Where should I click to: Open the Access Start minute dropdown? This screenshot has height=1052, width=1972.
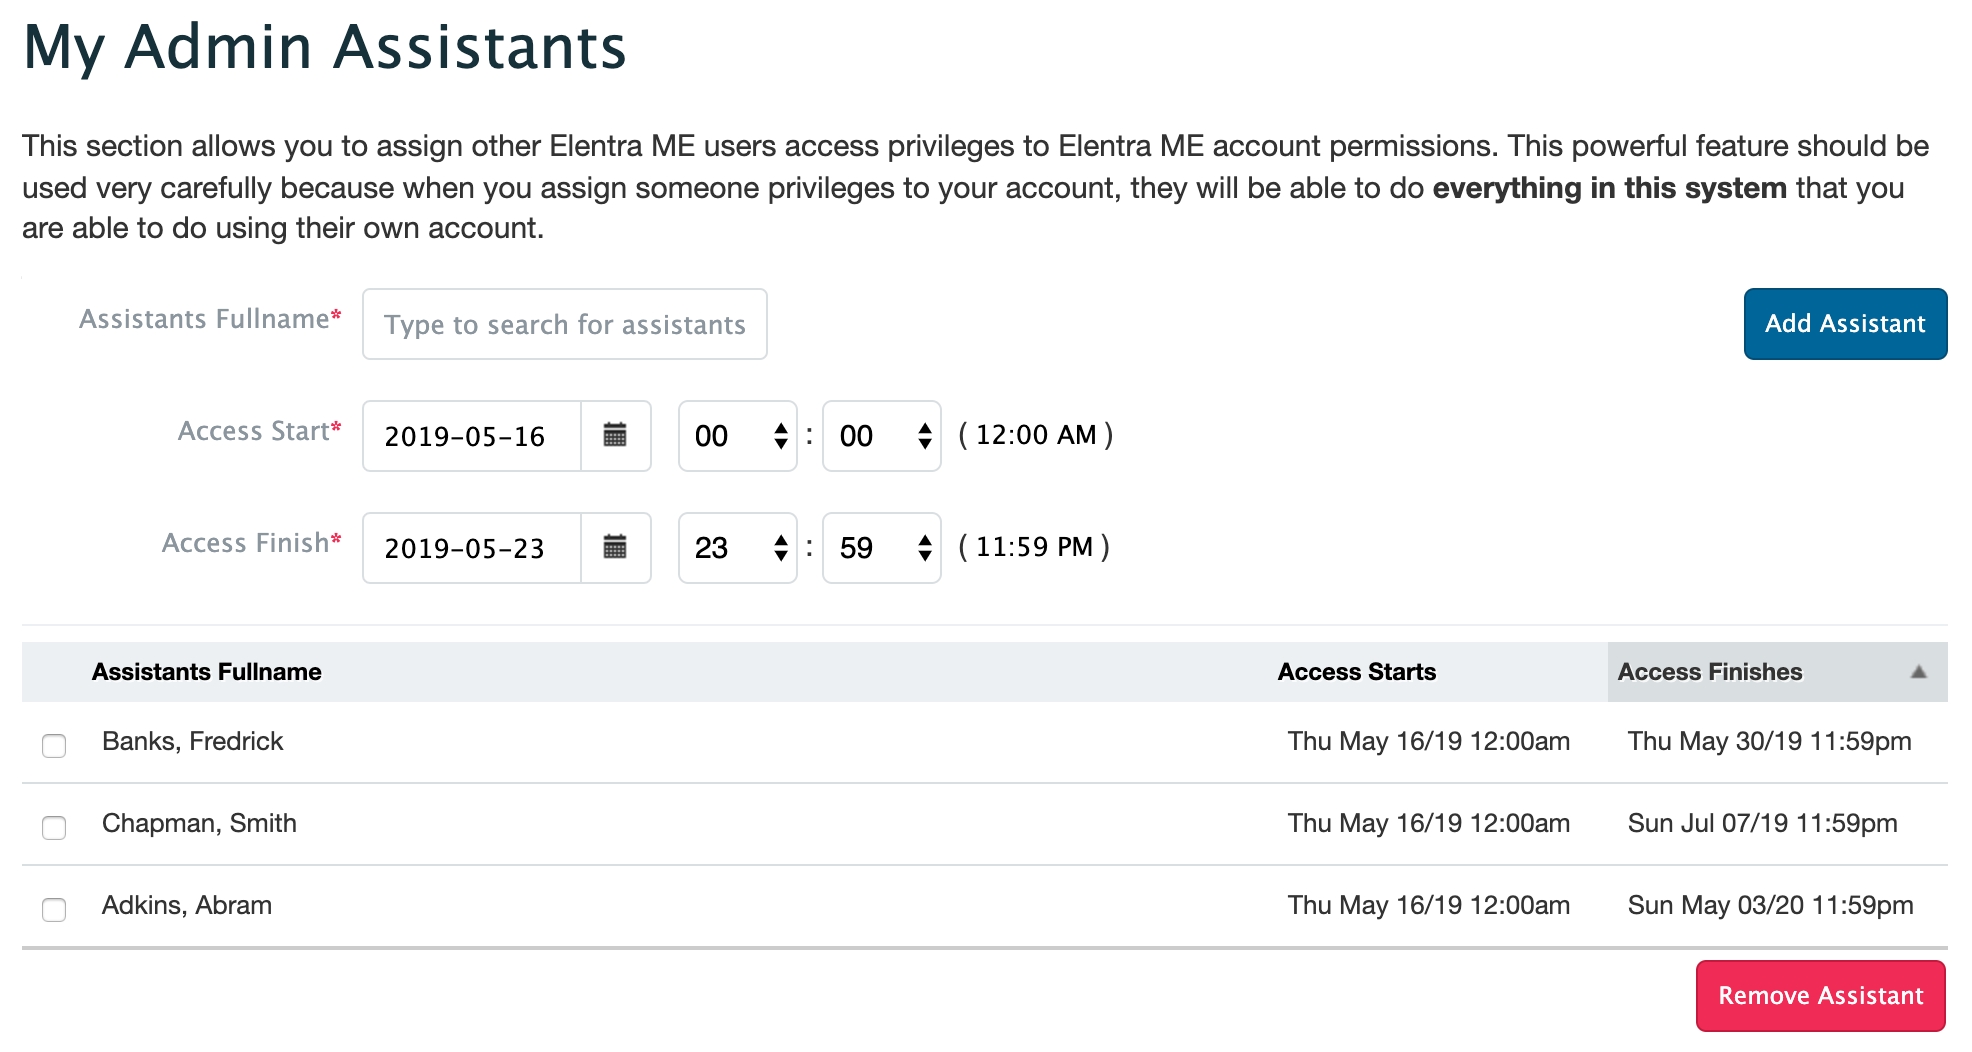(882, 436)
